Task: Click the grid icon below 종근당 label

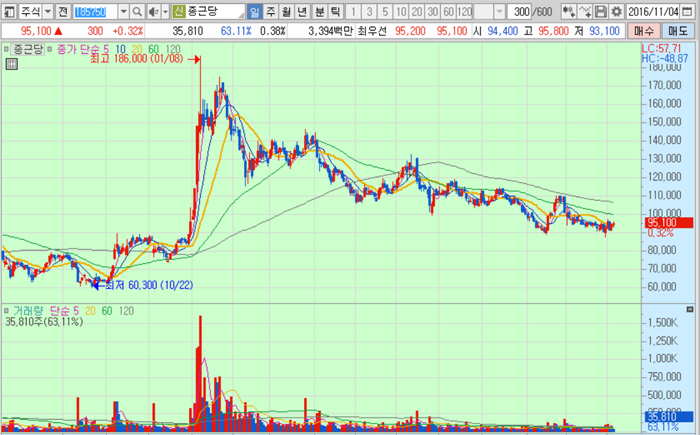Action: click(x=11, y=62)
